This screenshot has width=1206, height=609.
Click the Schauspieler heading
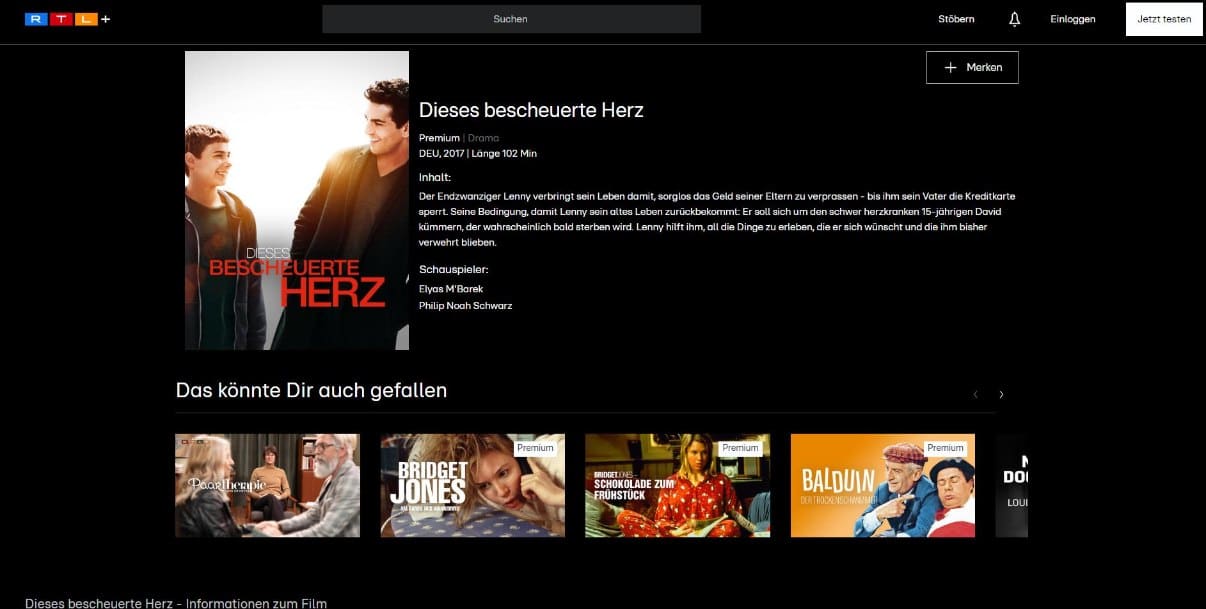tap(453, 269)
